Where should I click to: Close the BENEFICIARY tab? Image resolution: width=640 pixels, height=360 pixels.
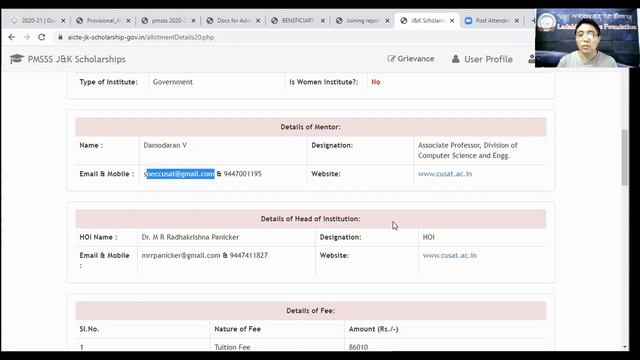pos(323,20)
